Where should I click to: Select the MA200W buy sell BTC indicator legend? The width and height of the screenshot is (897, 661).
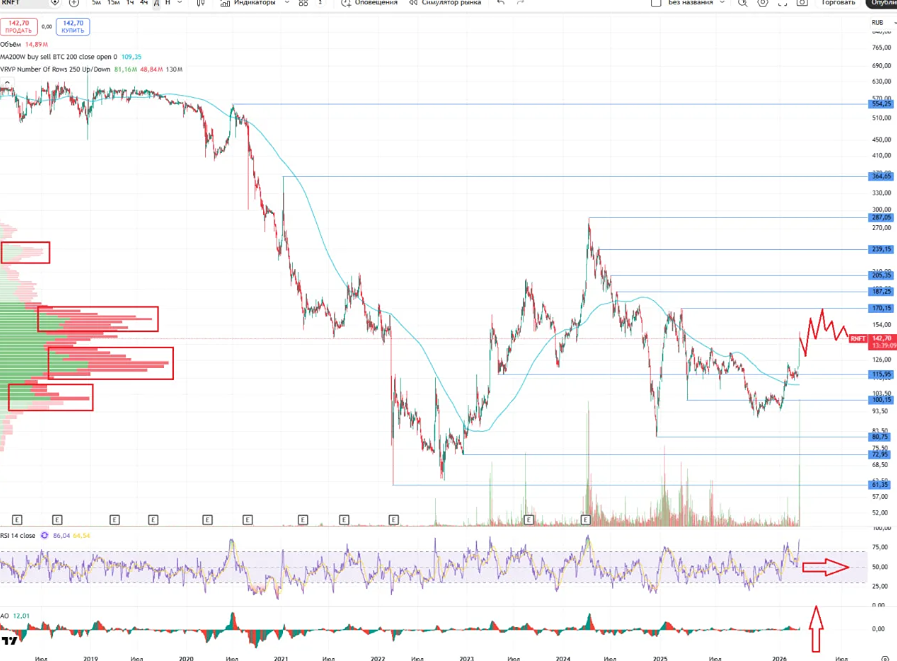pos(71,57)
